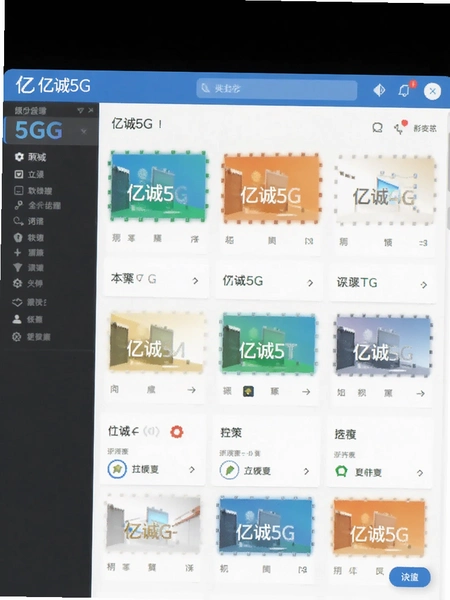Screen dimensions: 450x600
Task: Open the bottom-row blue 亿诚5G thumbnail
Action: [266, 526]
